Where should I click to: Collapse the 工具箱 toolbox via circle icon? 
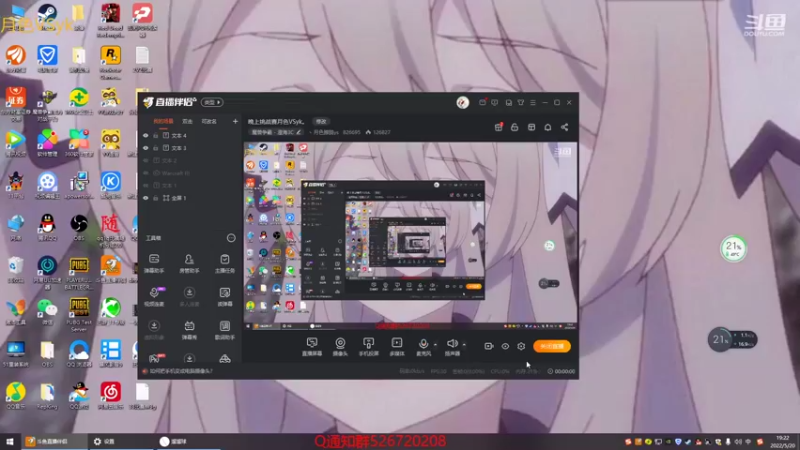pos(231,238)
